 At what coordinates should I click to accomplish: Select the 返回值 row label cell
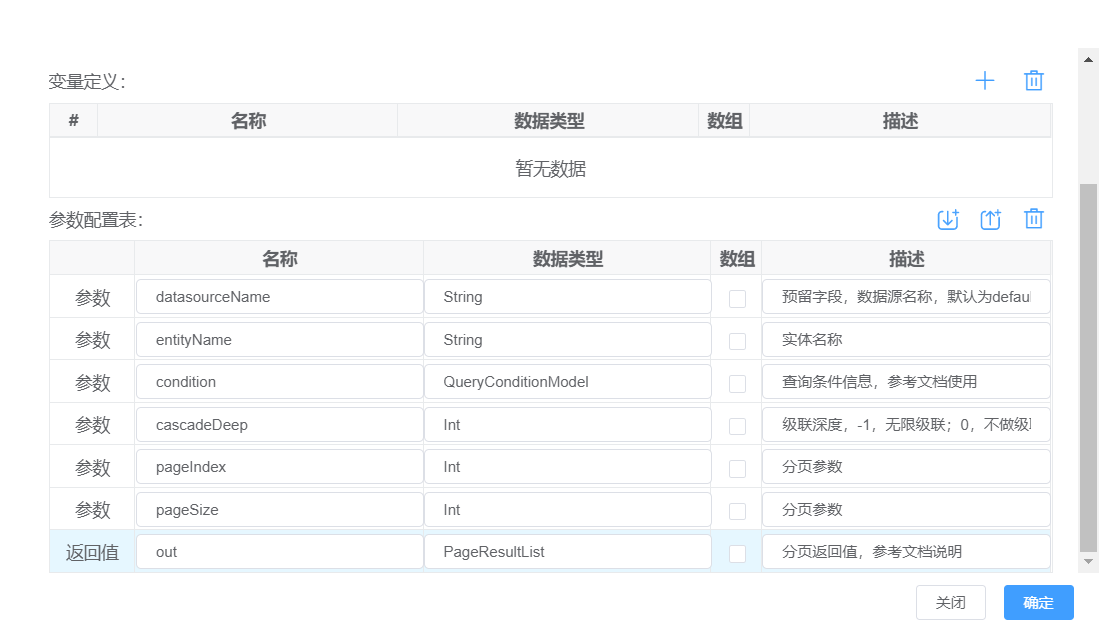click(92, 552)
